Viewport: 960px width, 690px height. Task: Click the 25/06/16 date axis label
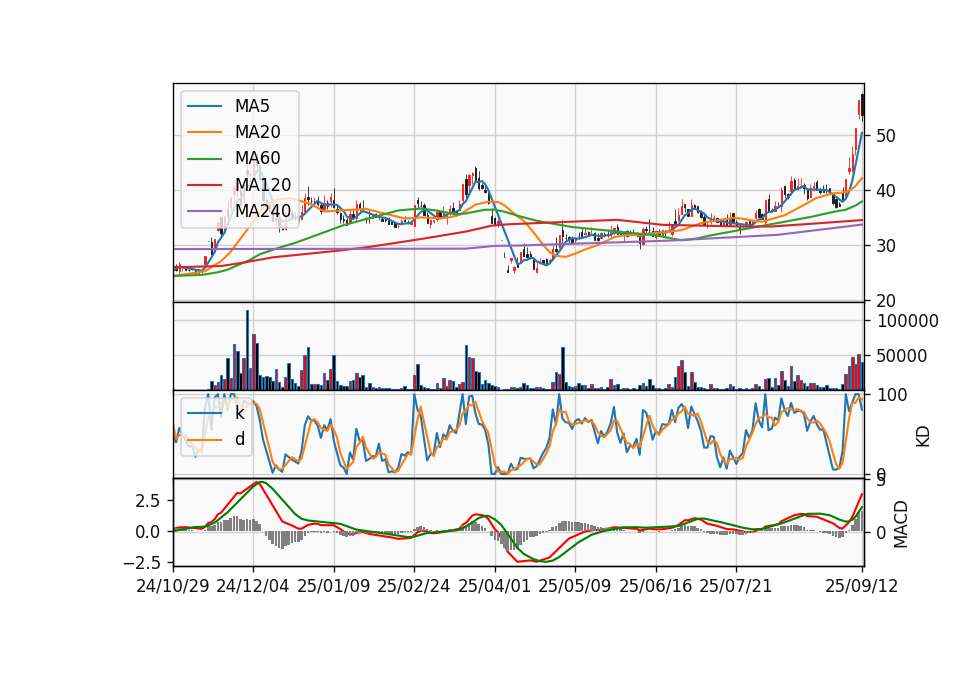coord(656,587)
